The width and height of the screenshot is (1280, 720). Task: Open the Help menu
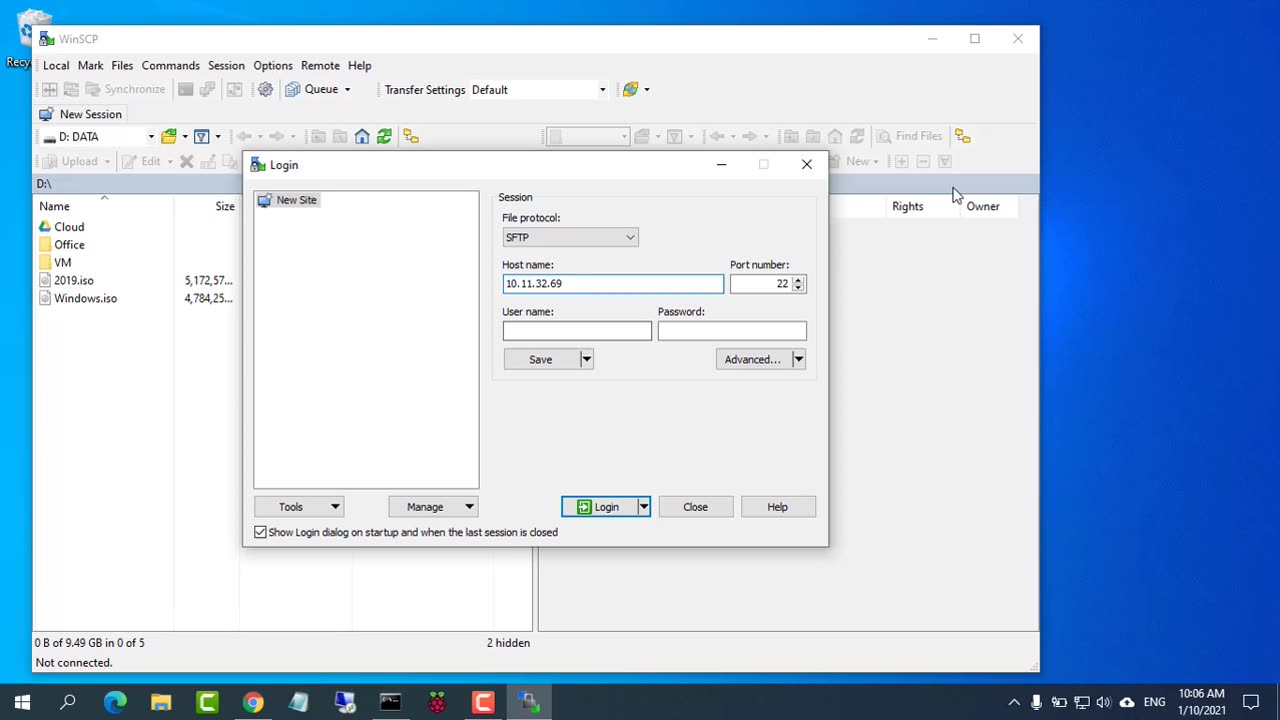360,65
